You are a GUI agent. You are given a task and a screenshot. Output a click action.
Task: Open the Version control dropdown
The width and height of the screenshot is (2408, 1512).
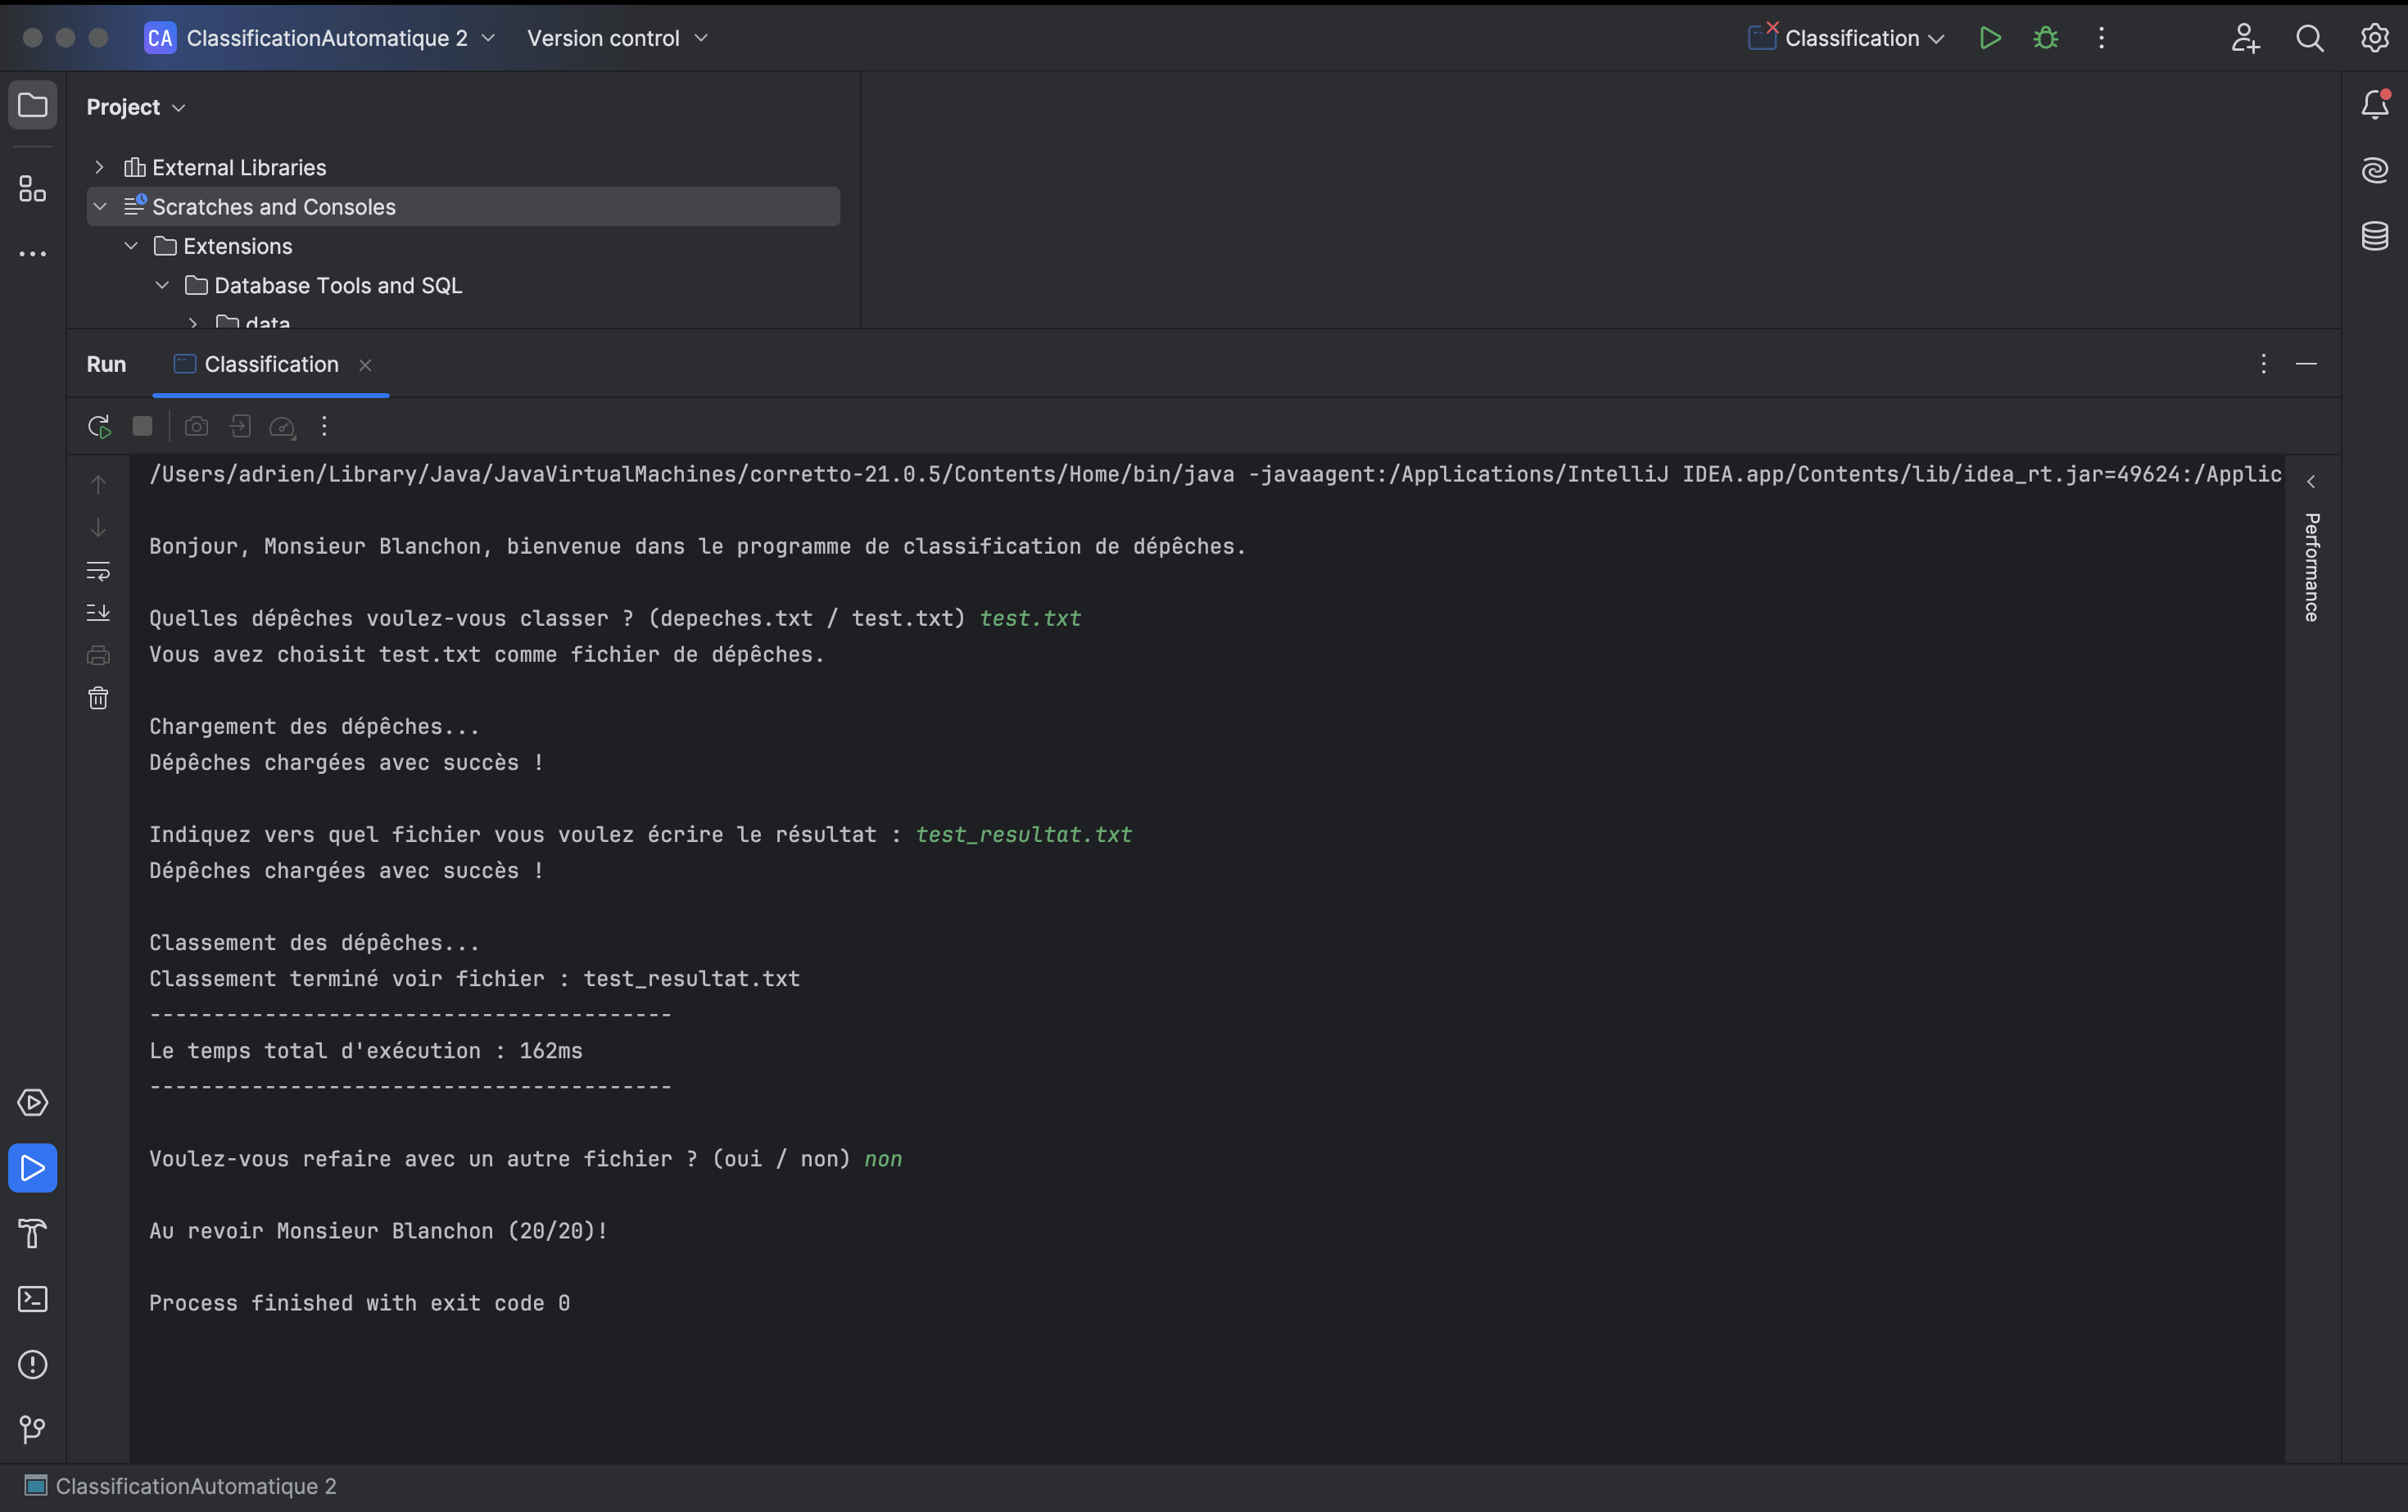coord(617,38)
